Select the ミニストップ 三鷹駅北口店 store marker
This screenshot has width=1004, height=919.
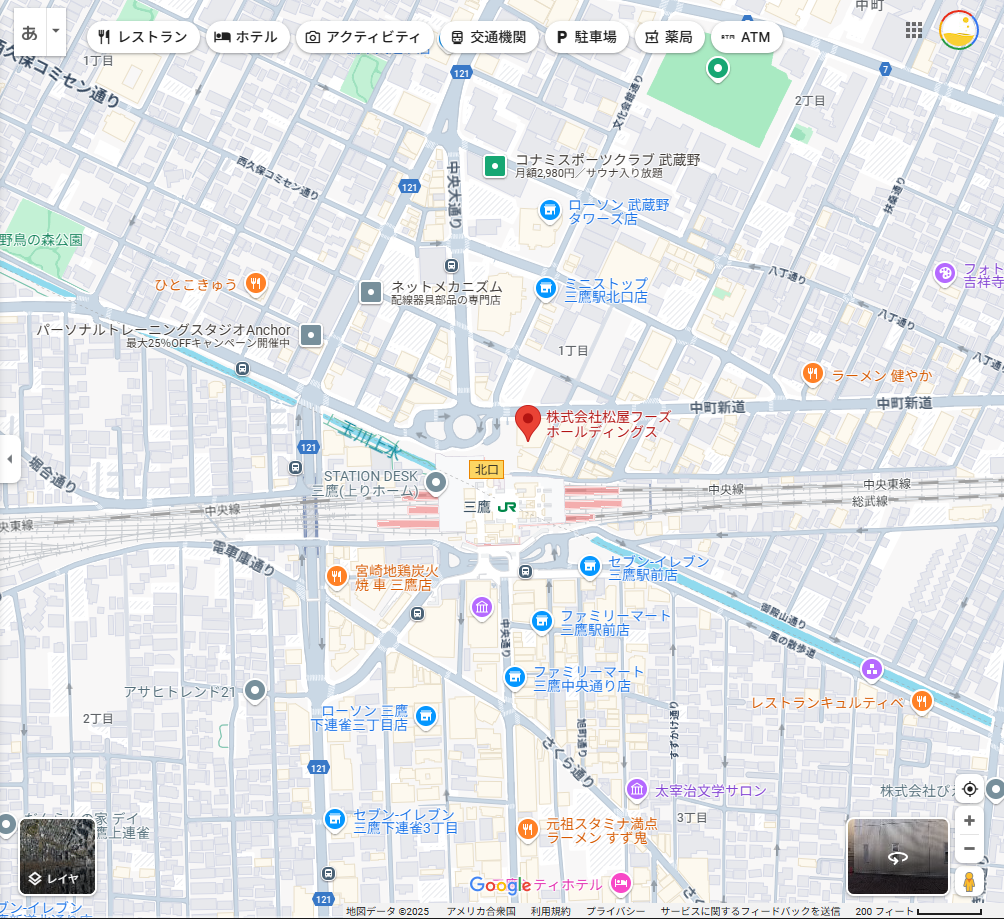pyautogui.click(x=545, y=289)
